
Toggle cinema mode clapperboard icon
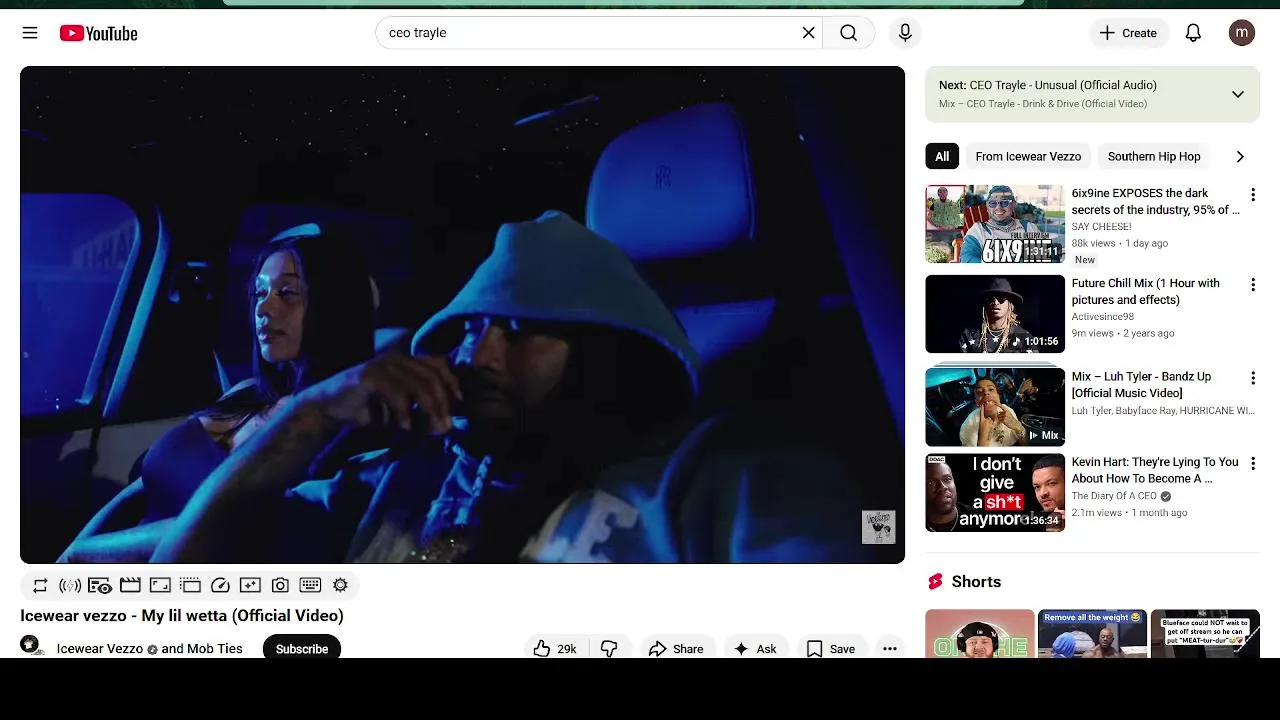(x=130, y=585)
